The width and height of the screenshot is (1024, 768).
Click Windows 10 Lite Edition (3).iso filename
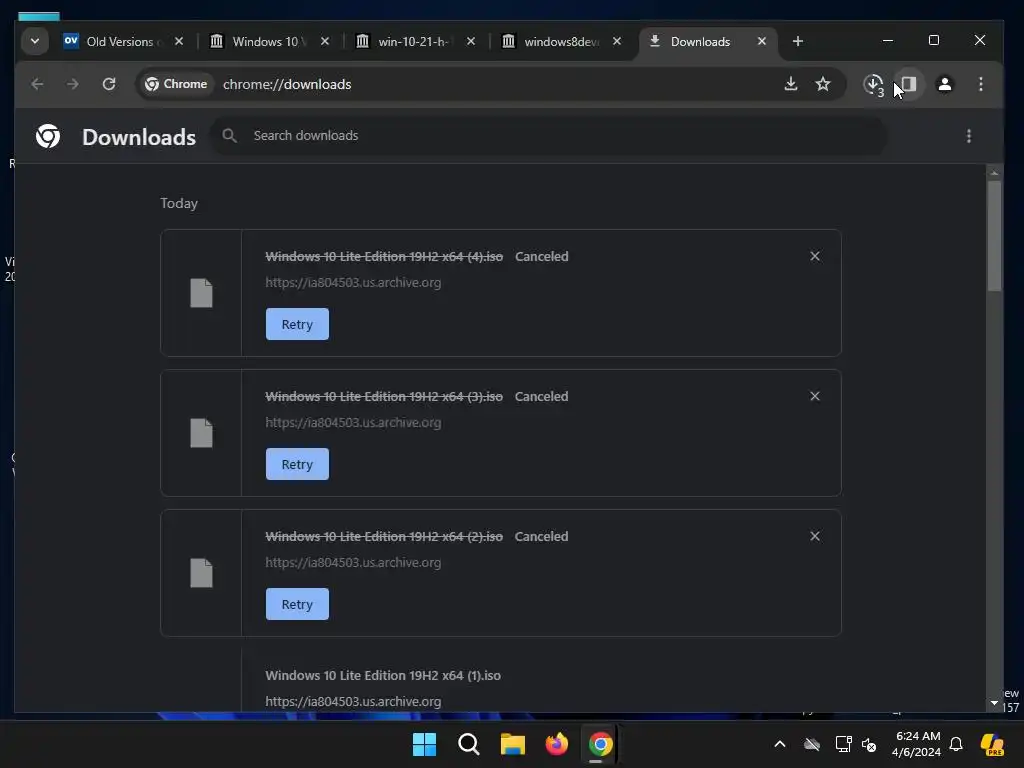[x=384, y=396]
